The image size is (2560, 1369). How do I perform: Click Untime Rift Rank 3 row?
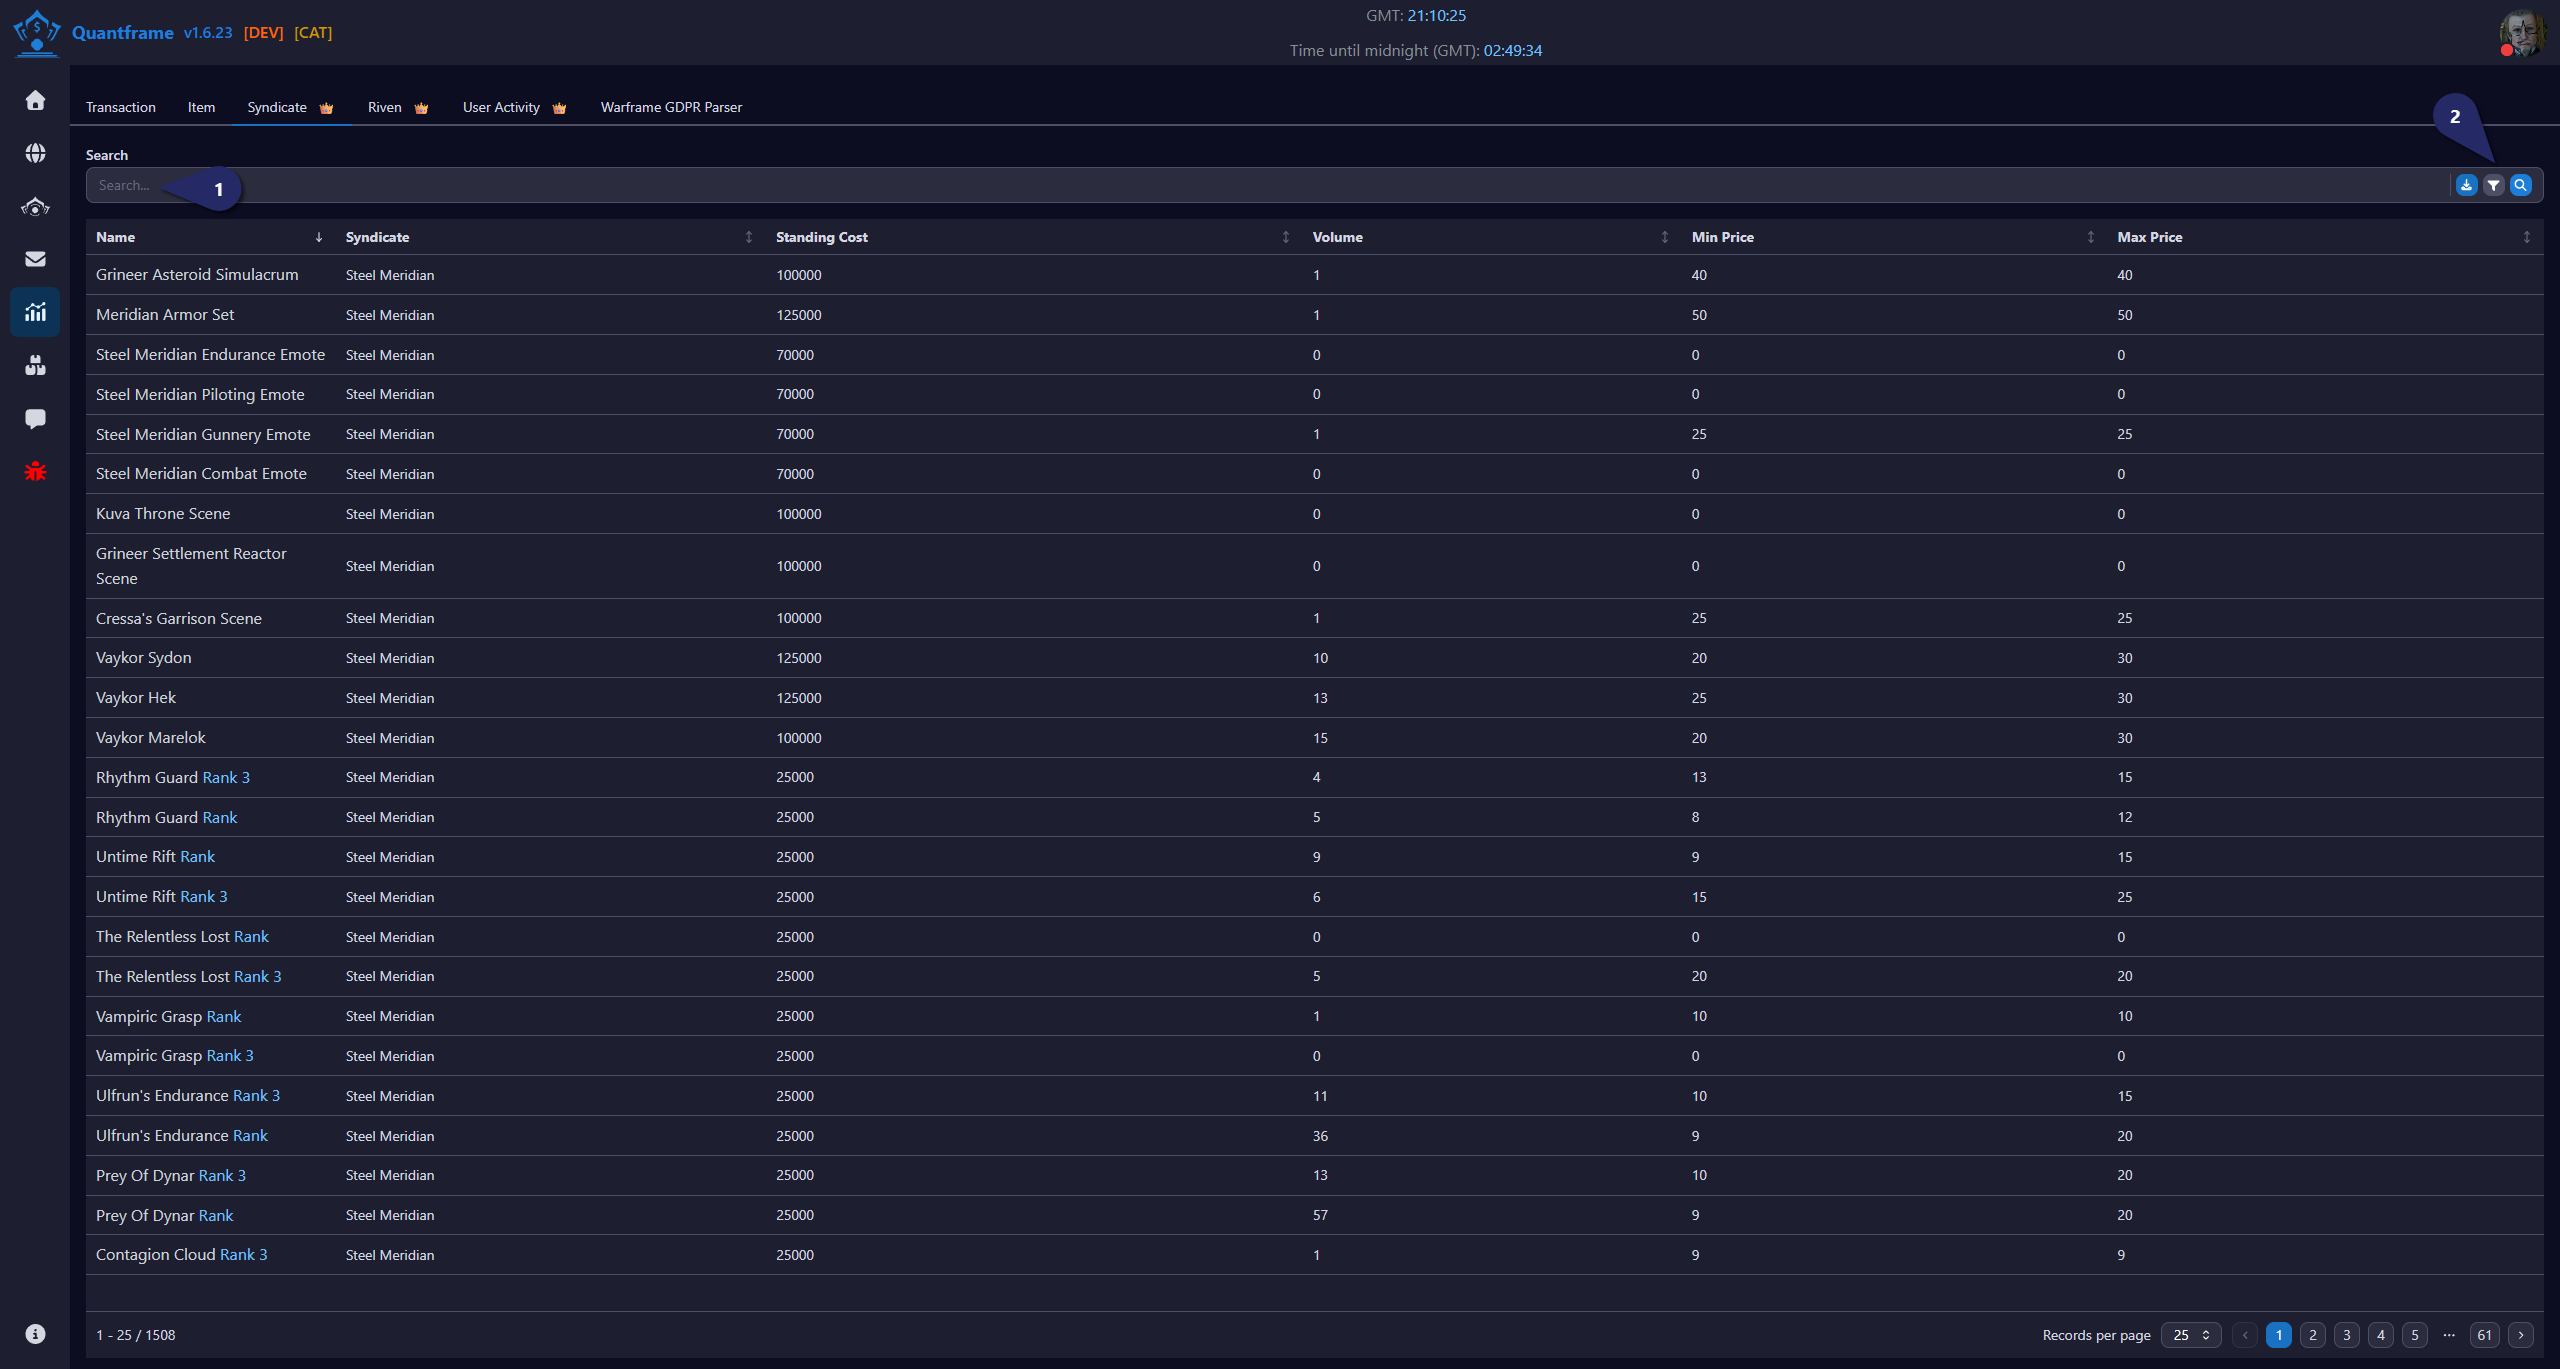pyautogui.click(x=1314, y=897)
